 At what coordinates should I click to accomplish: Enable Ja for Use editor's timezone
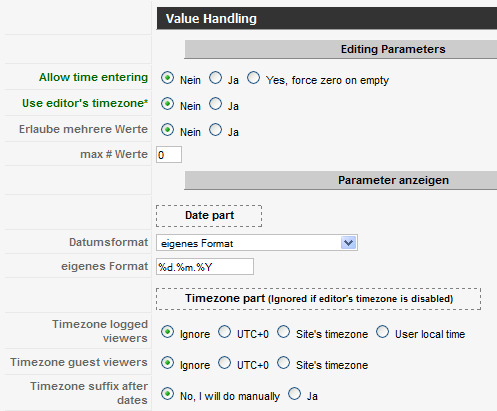click(x=215, y=104)
